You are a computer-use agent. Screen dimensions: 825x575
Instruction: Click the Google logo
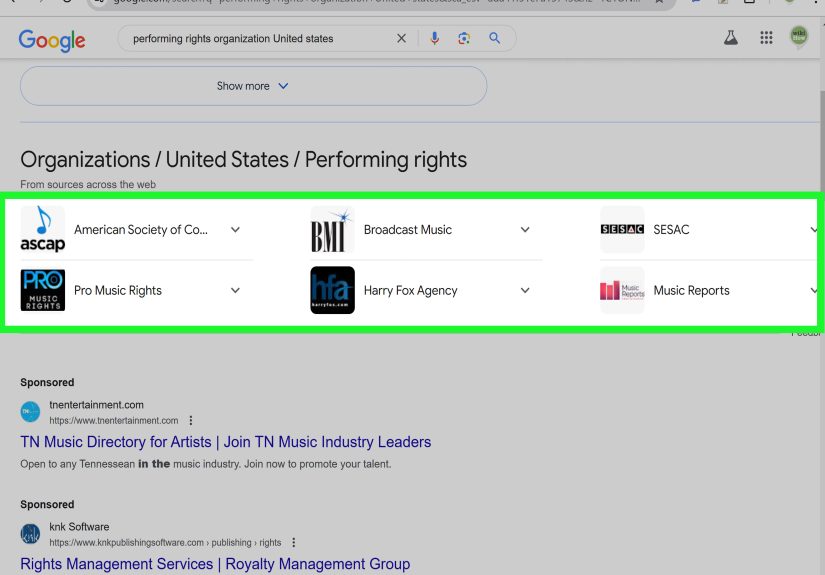(x=52, y=40)
